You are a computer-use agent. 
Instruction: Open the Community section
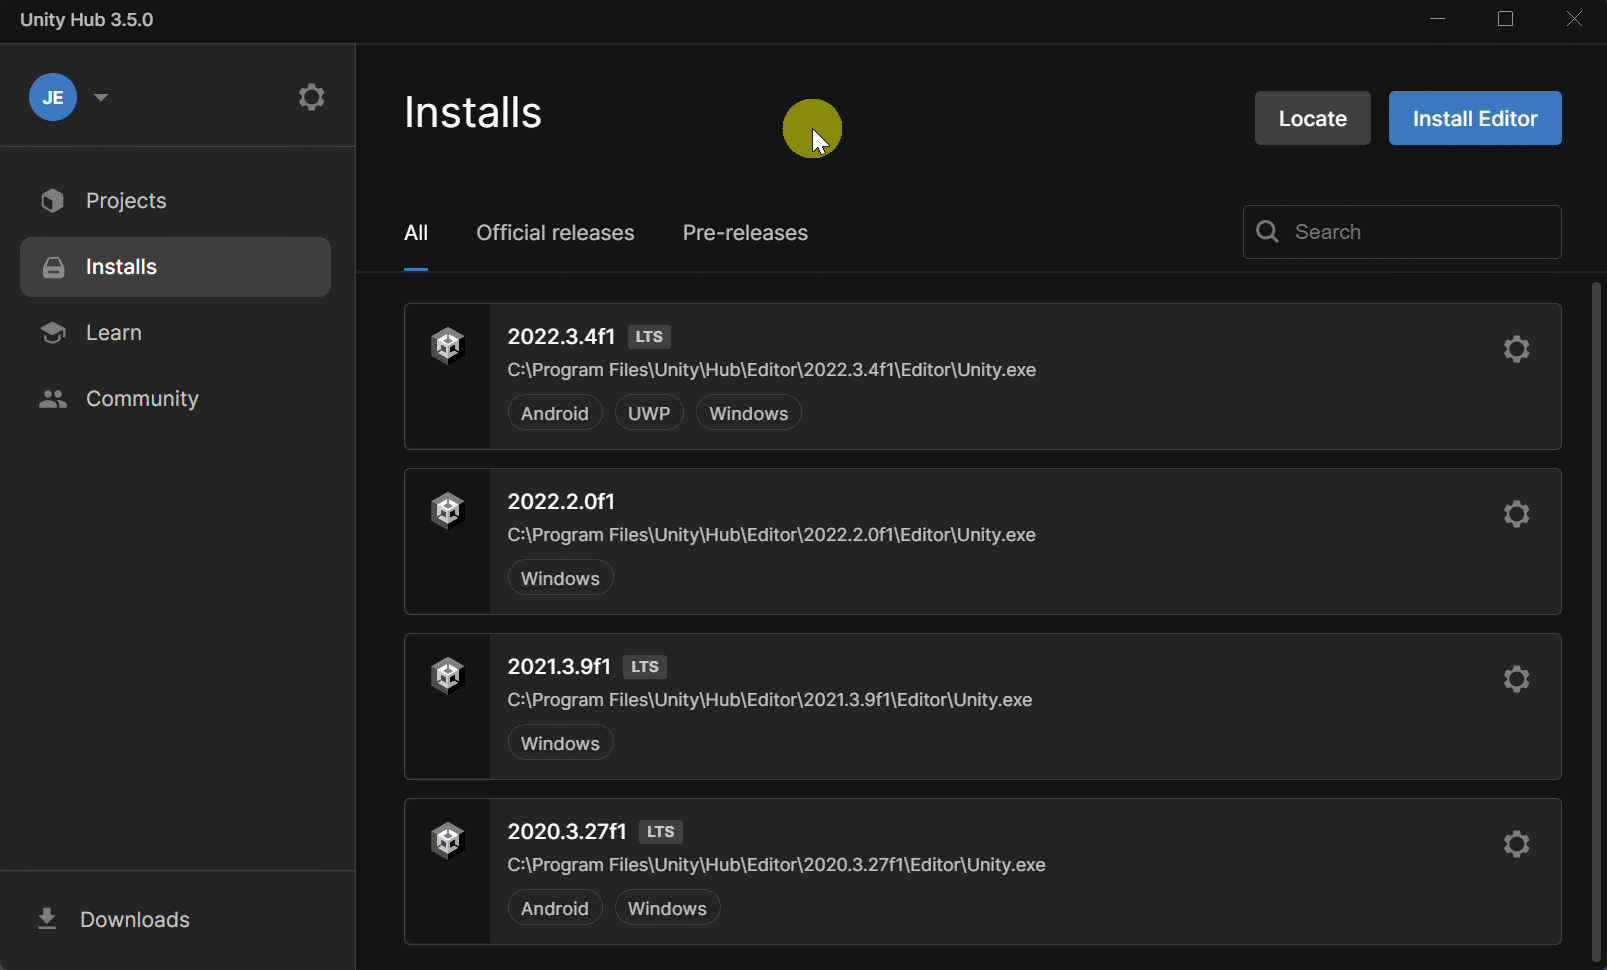pos(141,398)
